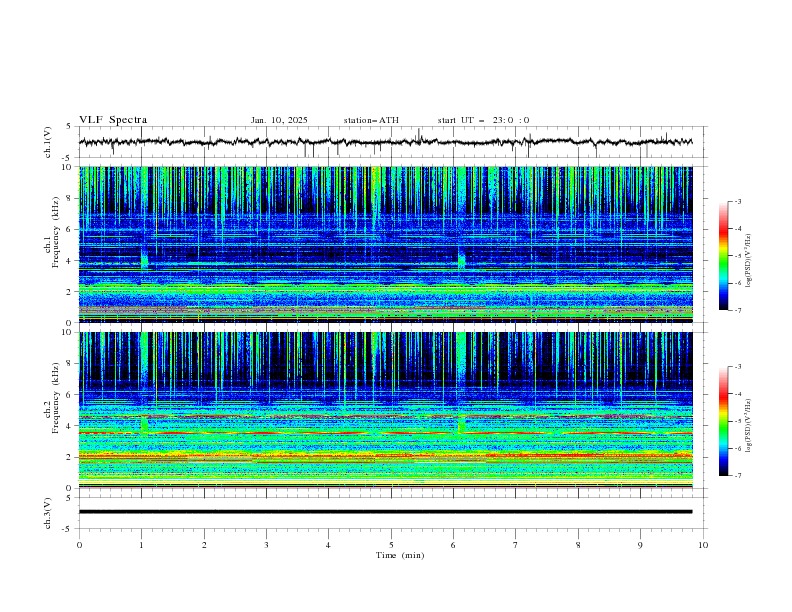Click the "-3" tick on ch.2 colorbar
The image size is (792, 612).
[737, 367]
